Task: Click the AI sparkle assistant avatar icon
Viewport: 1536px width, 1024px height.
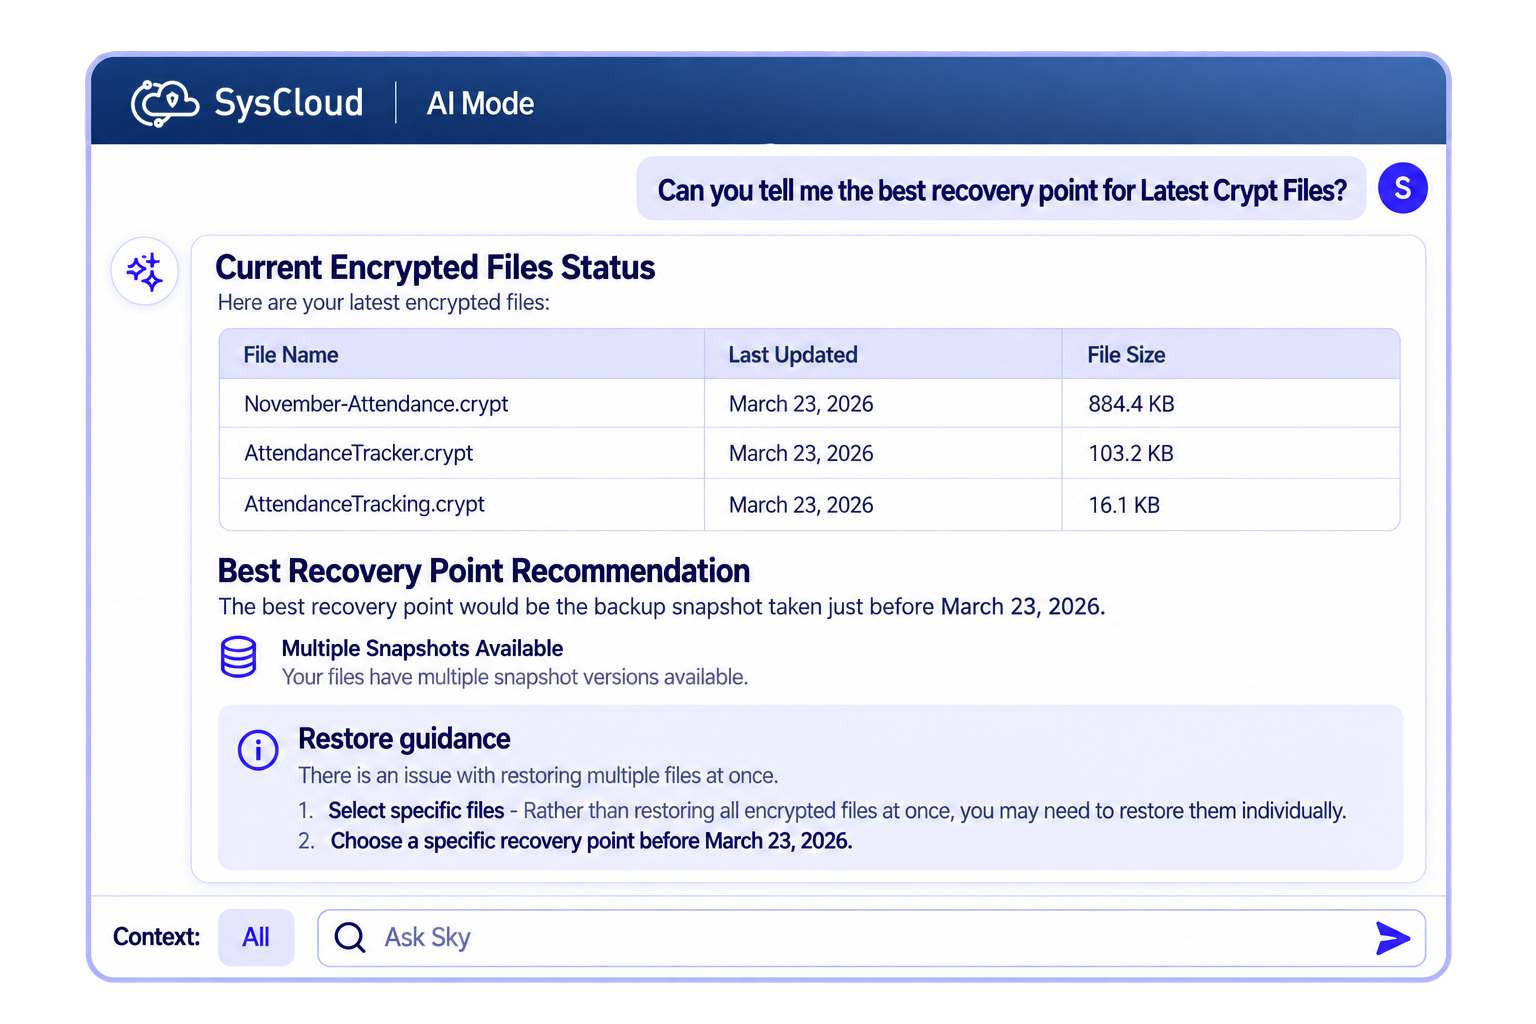Action: pyautogui.click(x=145, y=271)
